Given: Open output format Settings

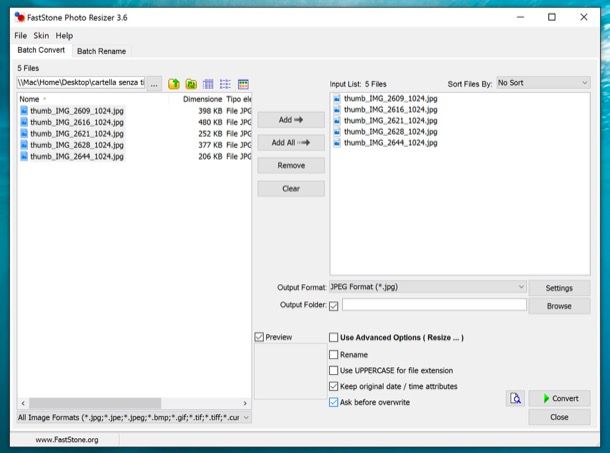Looking at the screenshot, I should pyautogui.click(x=559, y=288).
